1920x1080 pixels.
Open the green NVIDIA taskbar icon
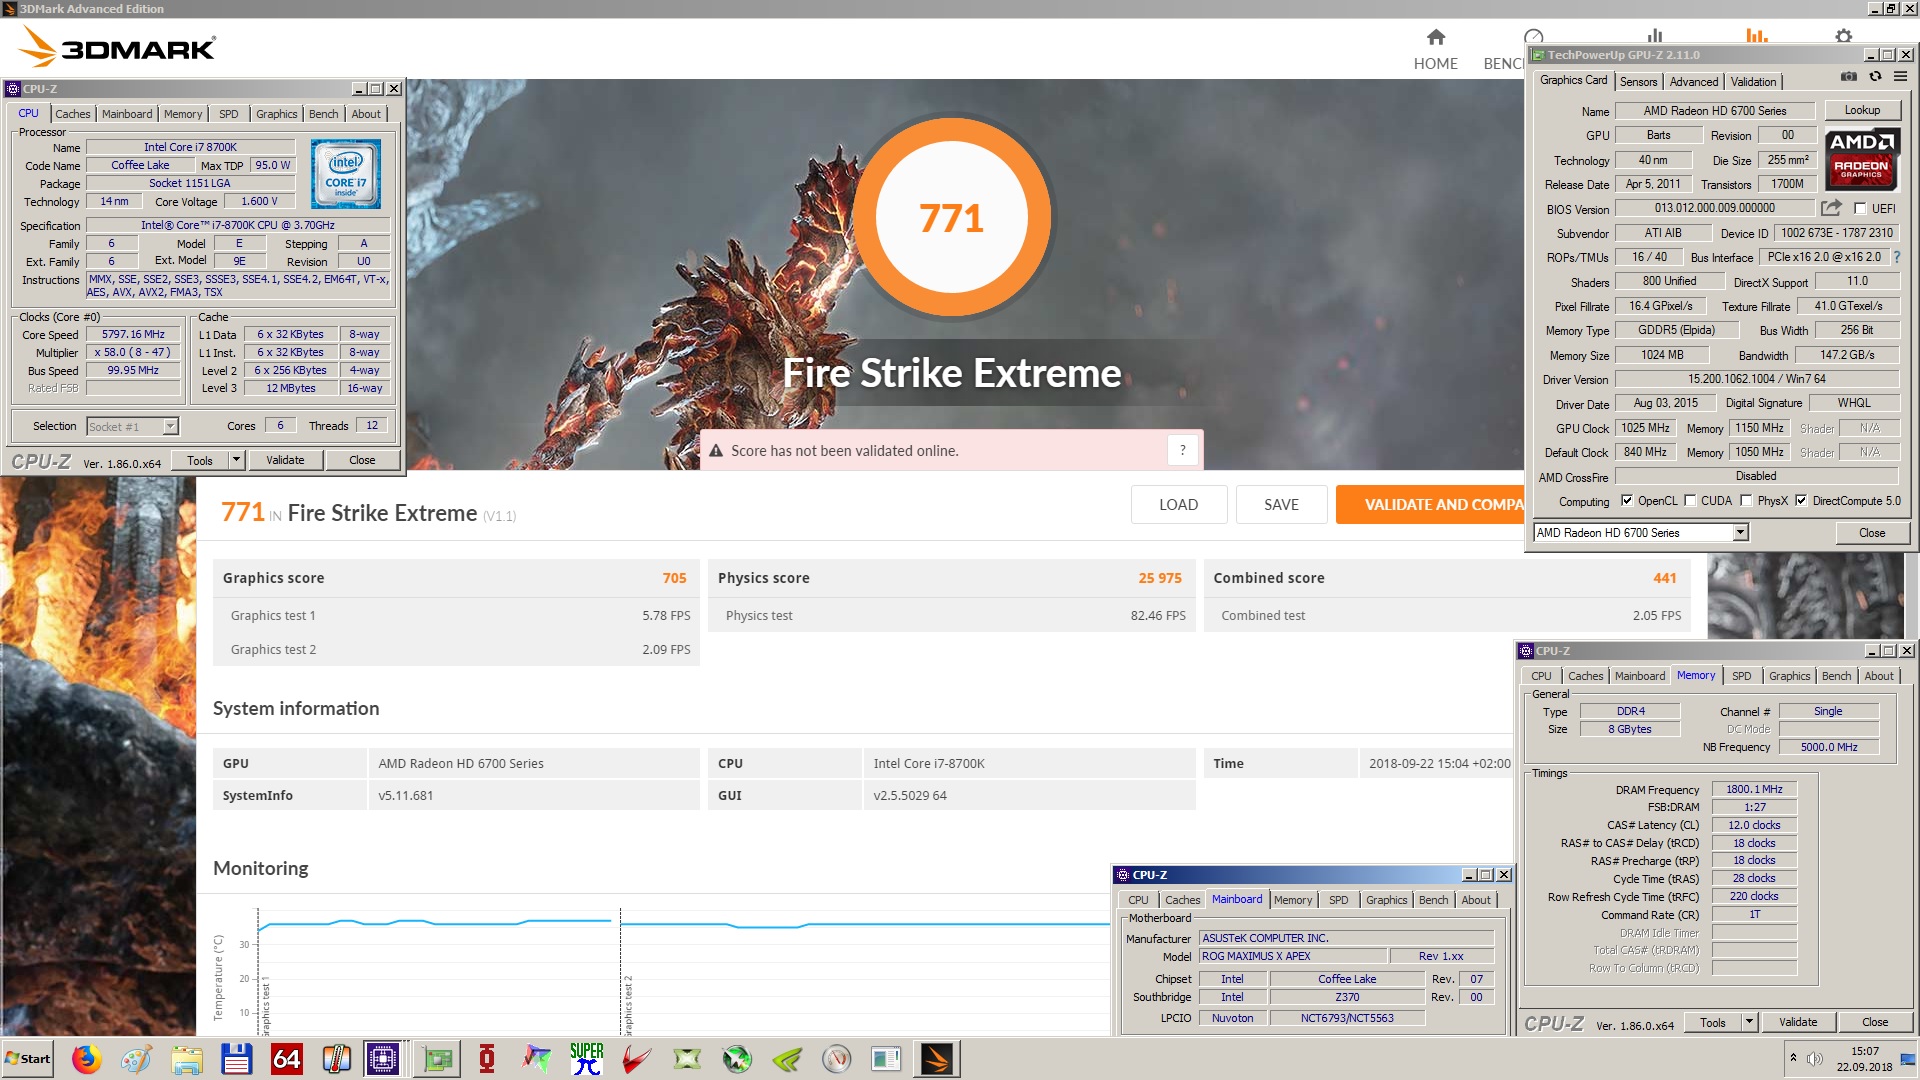[x=787, y=1059]
